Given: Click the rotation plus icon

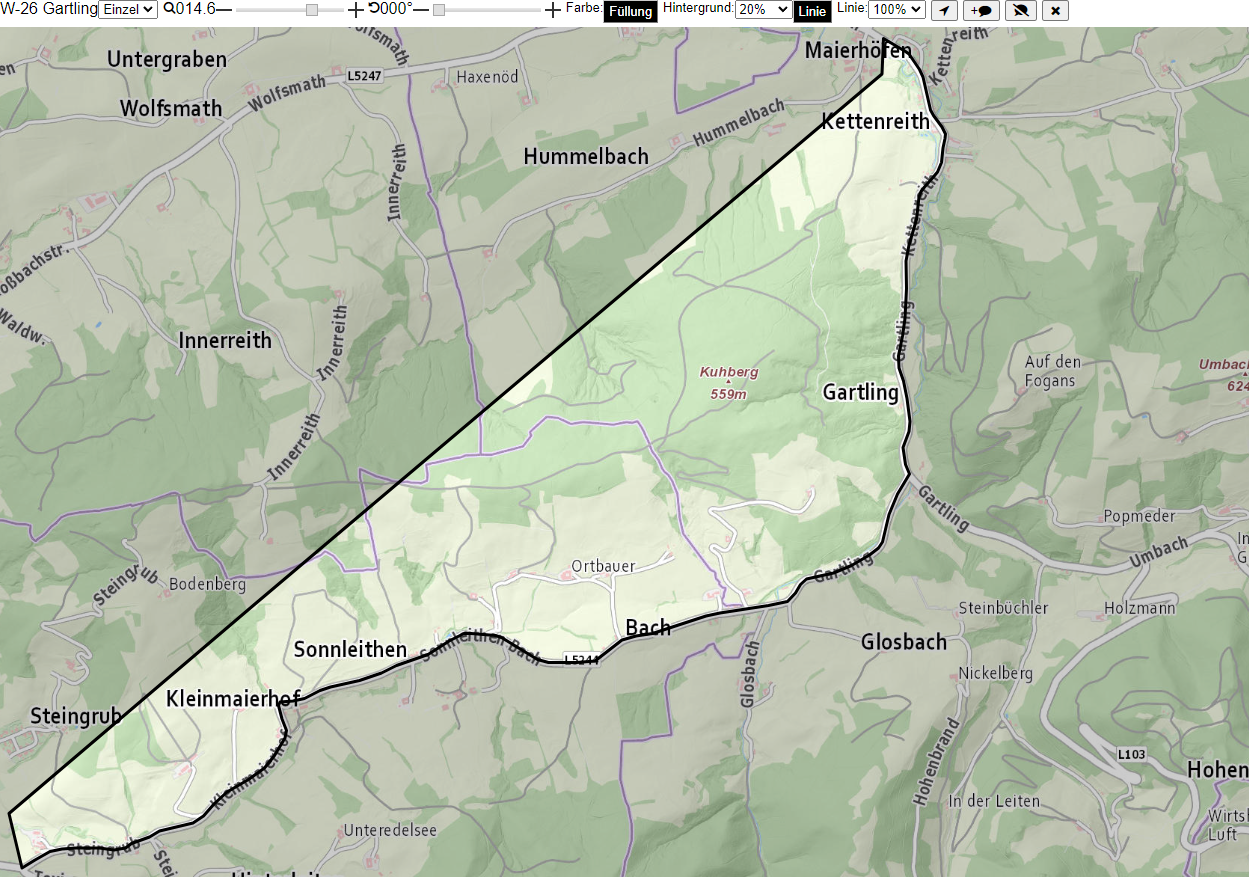Looking at the screenshot, I should click(553, 9).
